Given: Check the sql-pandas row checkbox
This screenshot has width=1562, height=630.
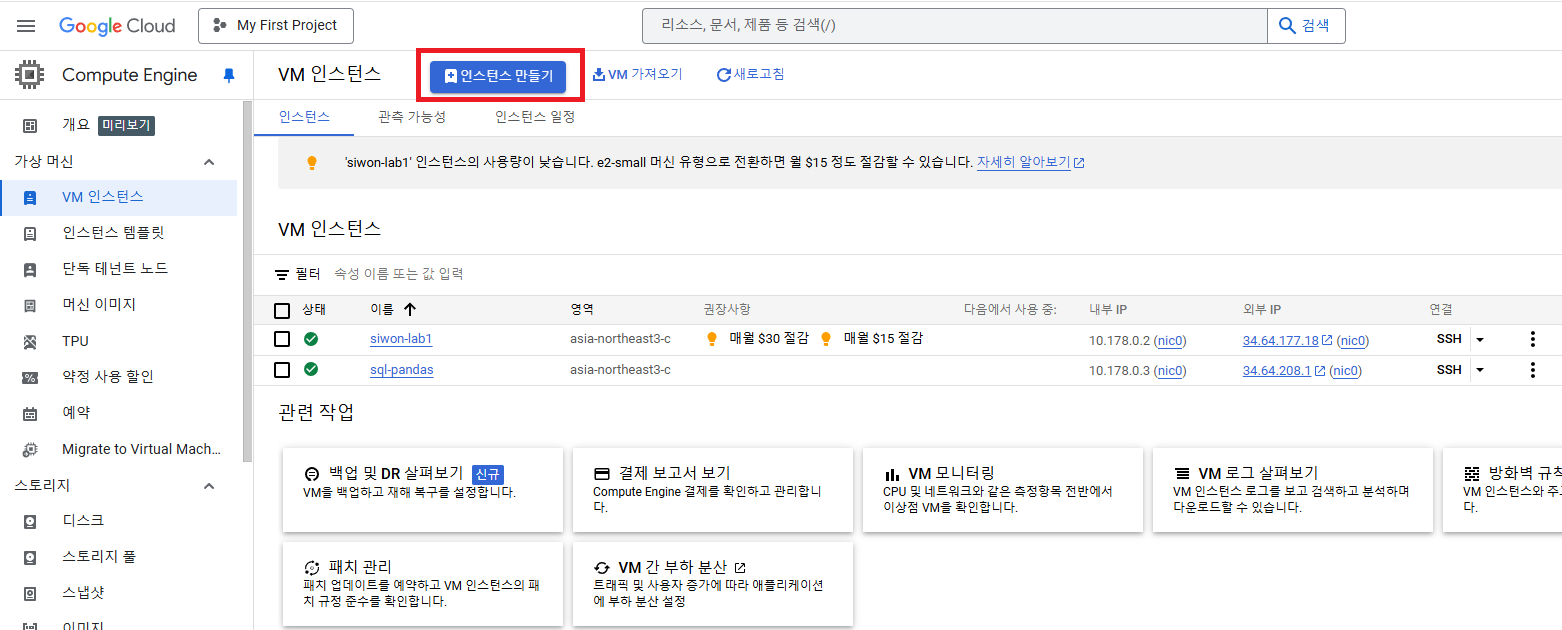Looking at the screenshot, I should [x=282, y=370].
